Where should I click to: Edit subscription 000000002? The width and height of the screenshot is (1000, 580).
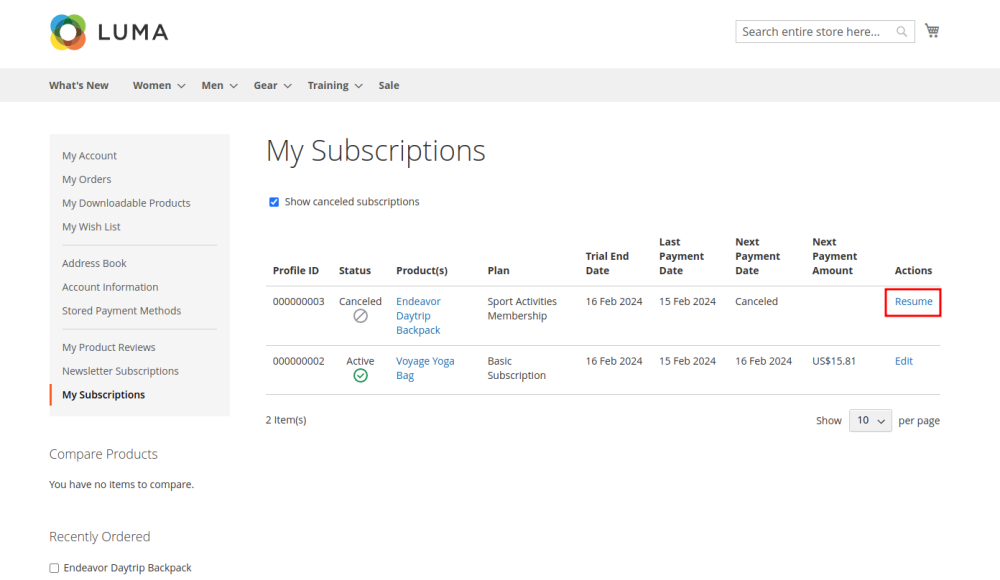tap(904, 361)
